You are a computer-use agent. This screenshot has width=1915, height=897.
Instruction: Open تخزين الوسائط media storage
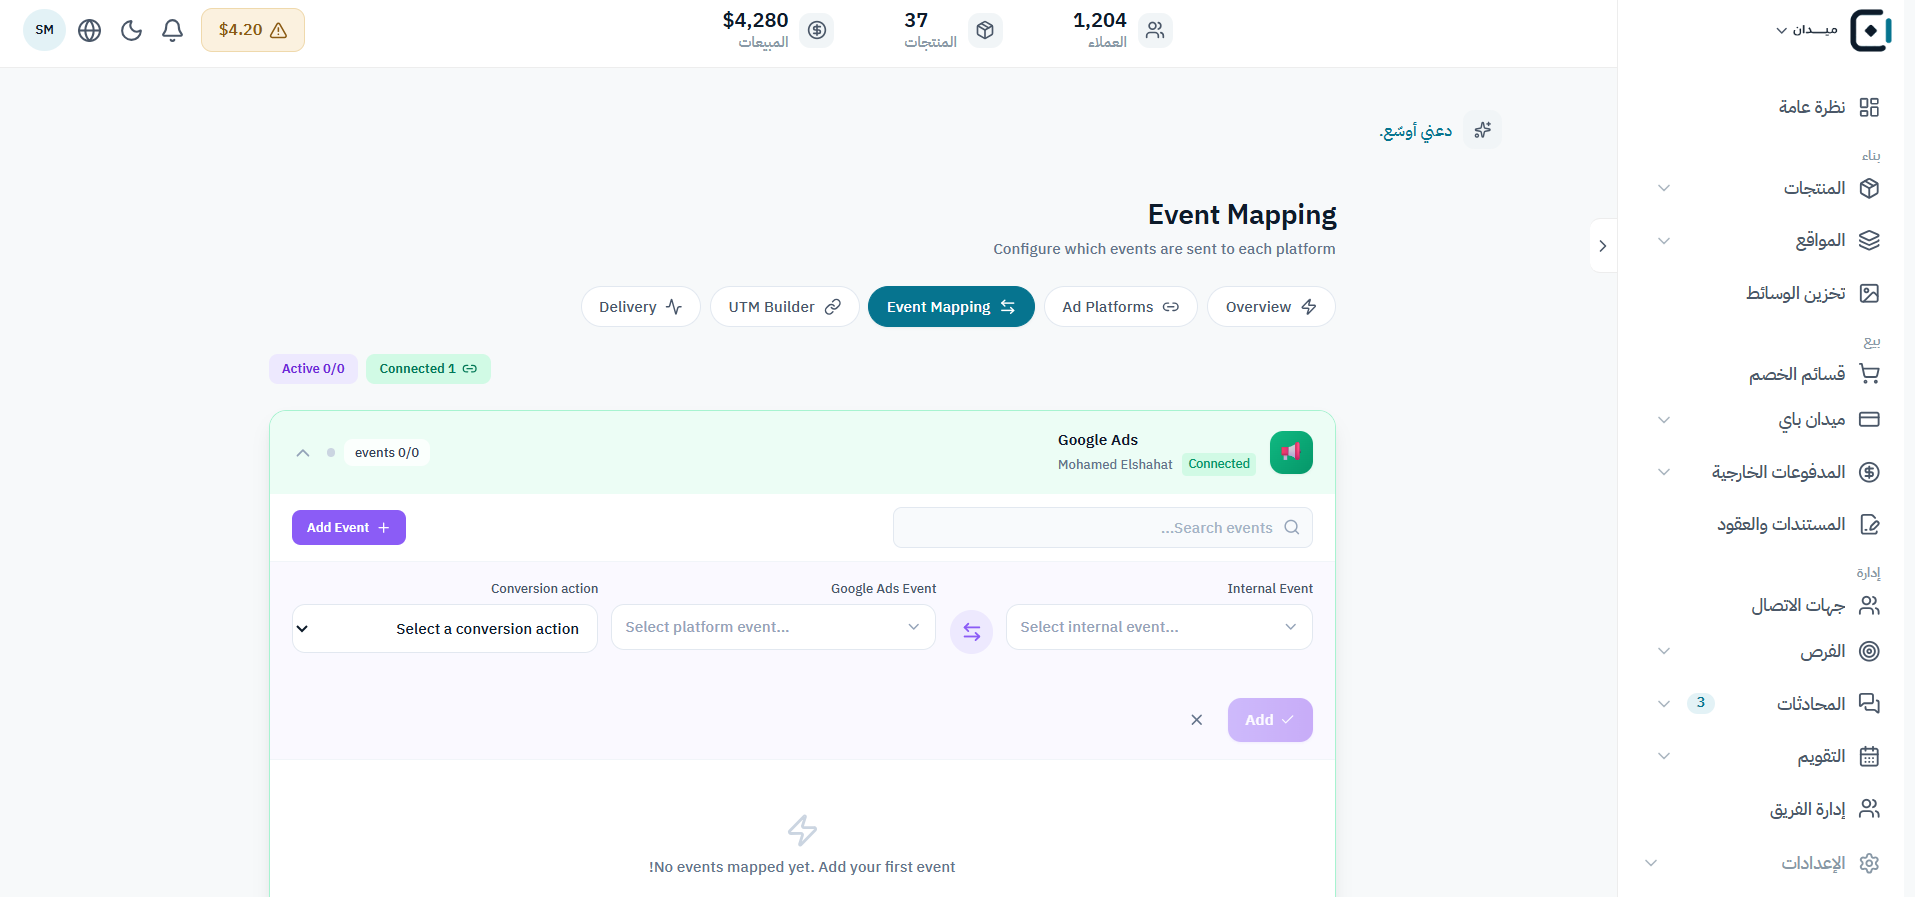(1813, 293)
